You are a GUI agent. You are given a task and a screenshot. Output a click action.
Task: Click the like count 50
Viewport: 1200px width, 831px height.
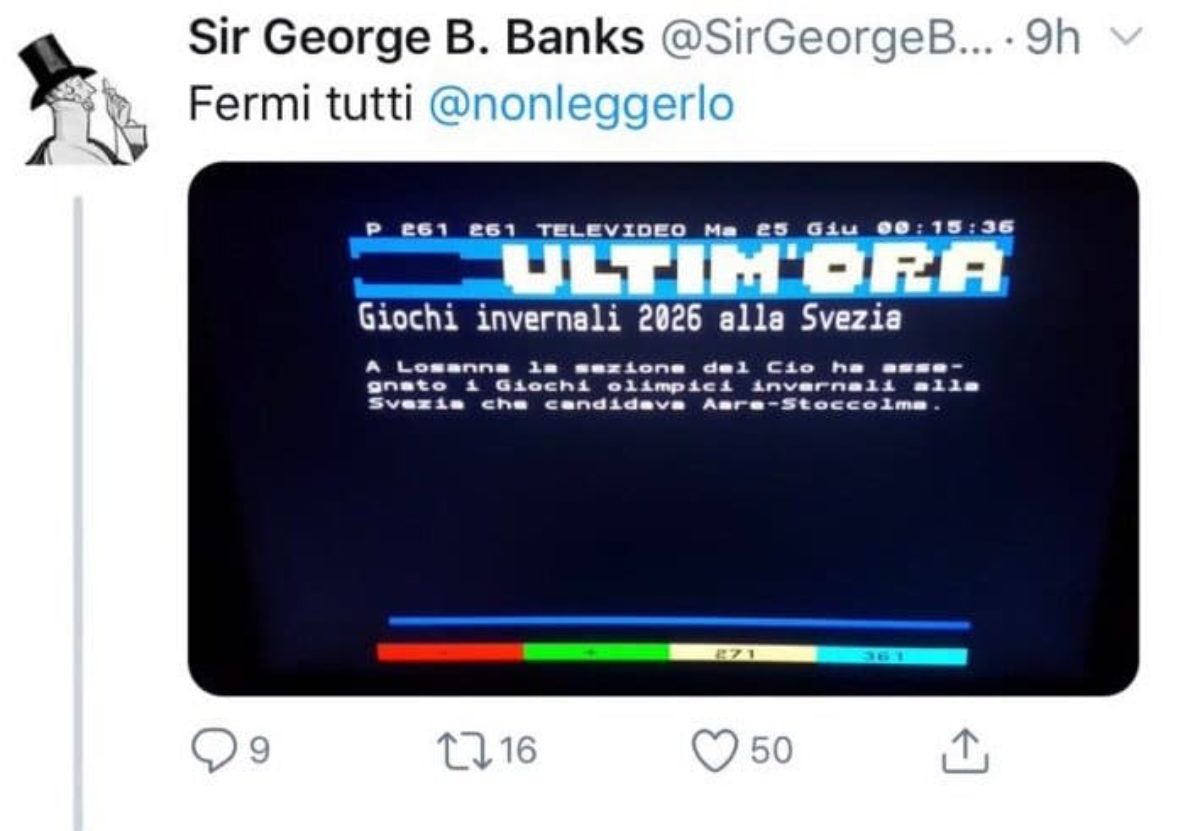tap(770, 750)
